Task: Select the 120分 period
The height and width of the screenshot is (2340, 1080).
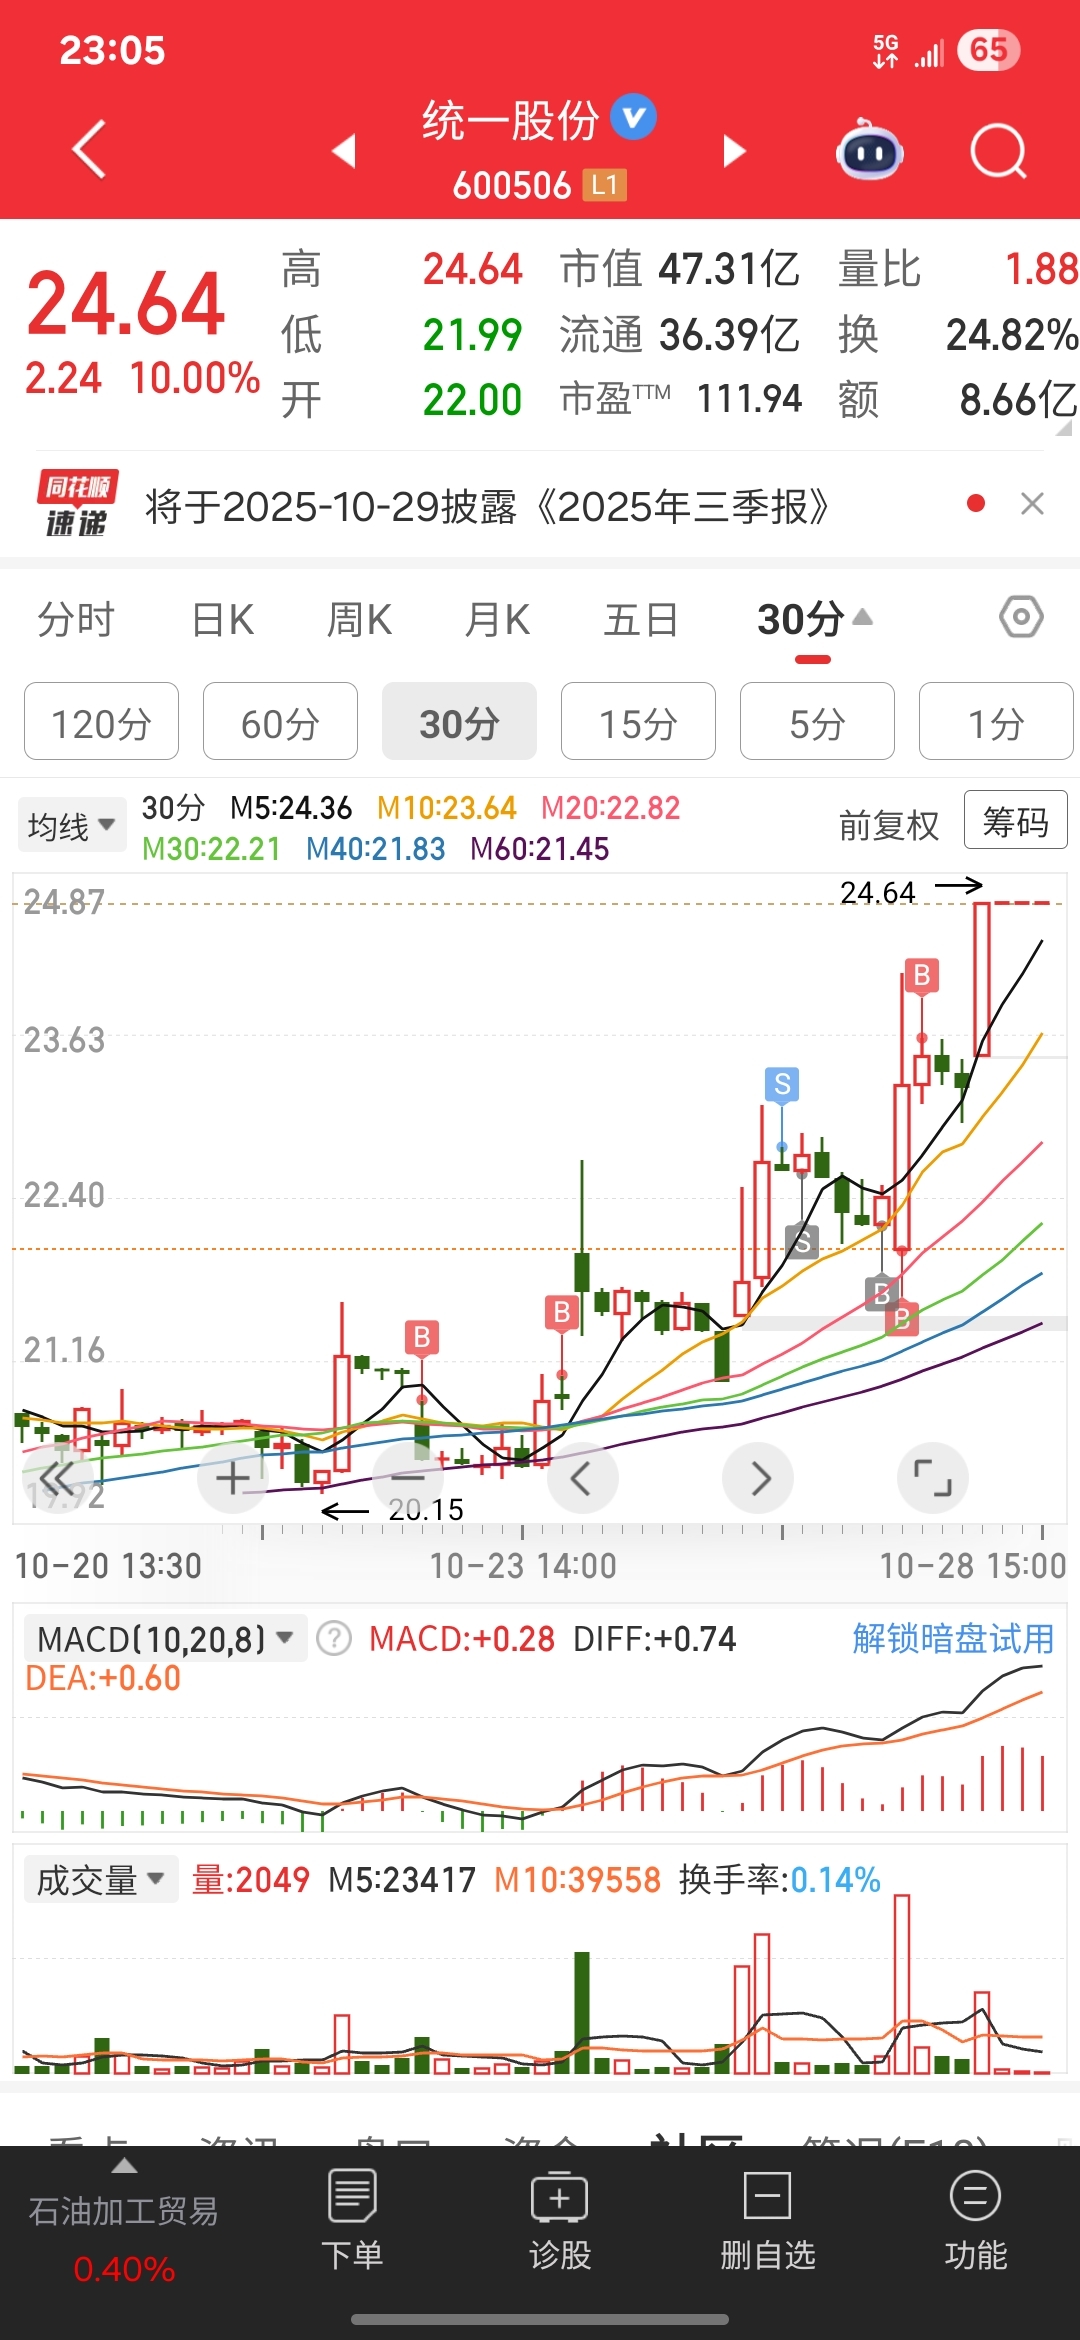Action: 101,722
